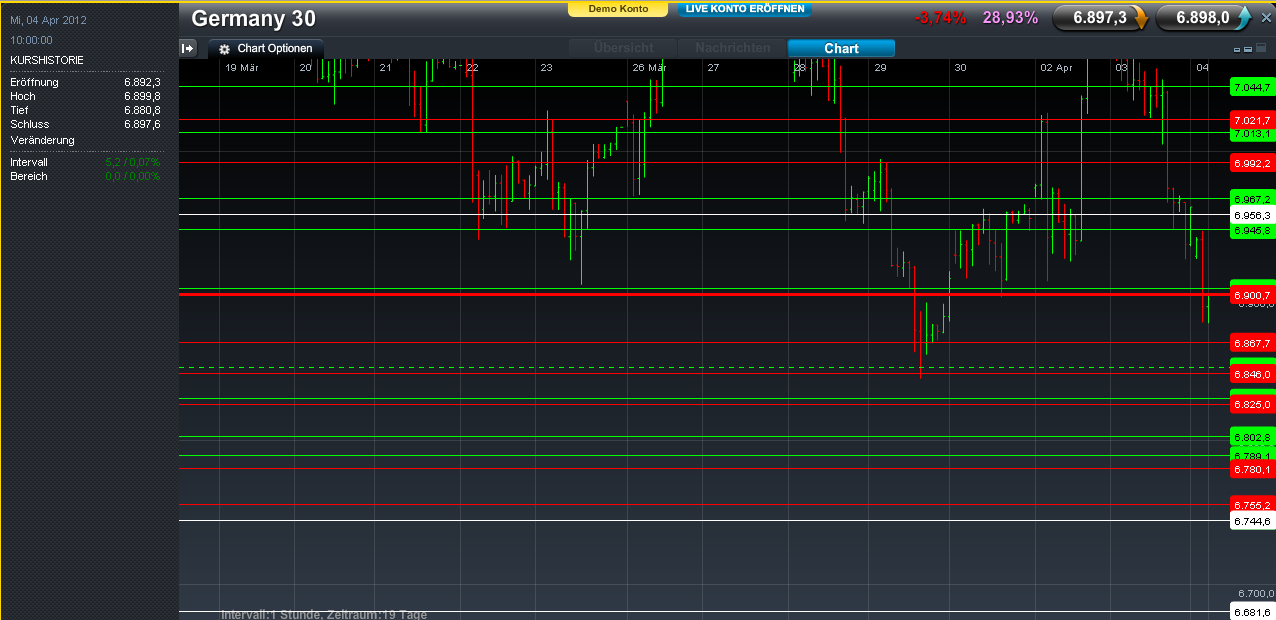Click the Schluss value 6.897,6

(142, 124)
